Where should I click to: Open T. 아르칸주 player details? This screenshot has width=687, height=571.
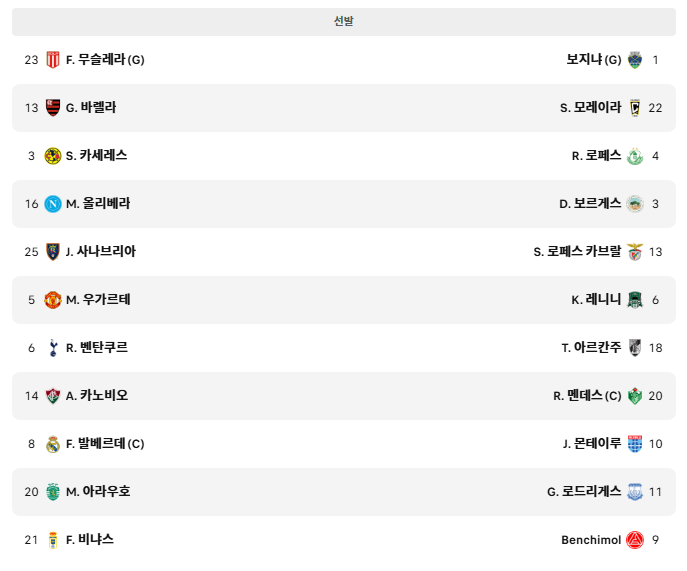(591, 348)
